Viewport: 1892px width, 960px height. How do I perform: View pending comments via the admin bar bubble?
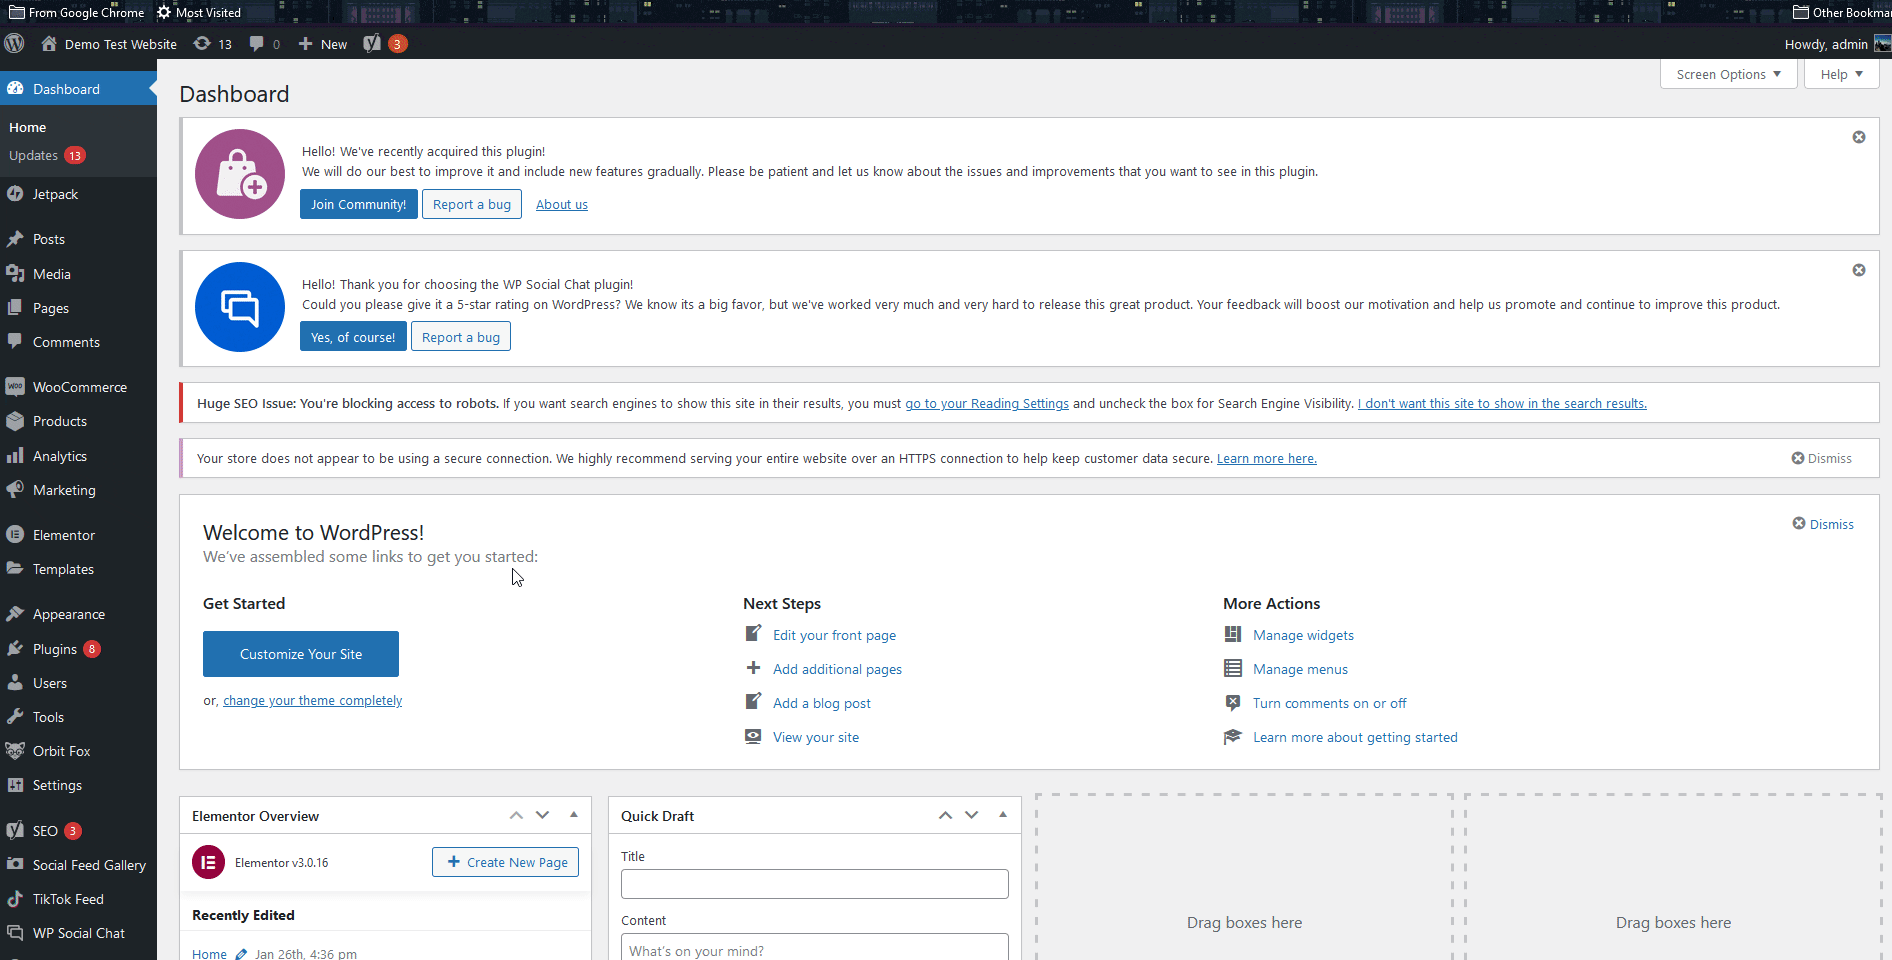pos(263,44)
